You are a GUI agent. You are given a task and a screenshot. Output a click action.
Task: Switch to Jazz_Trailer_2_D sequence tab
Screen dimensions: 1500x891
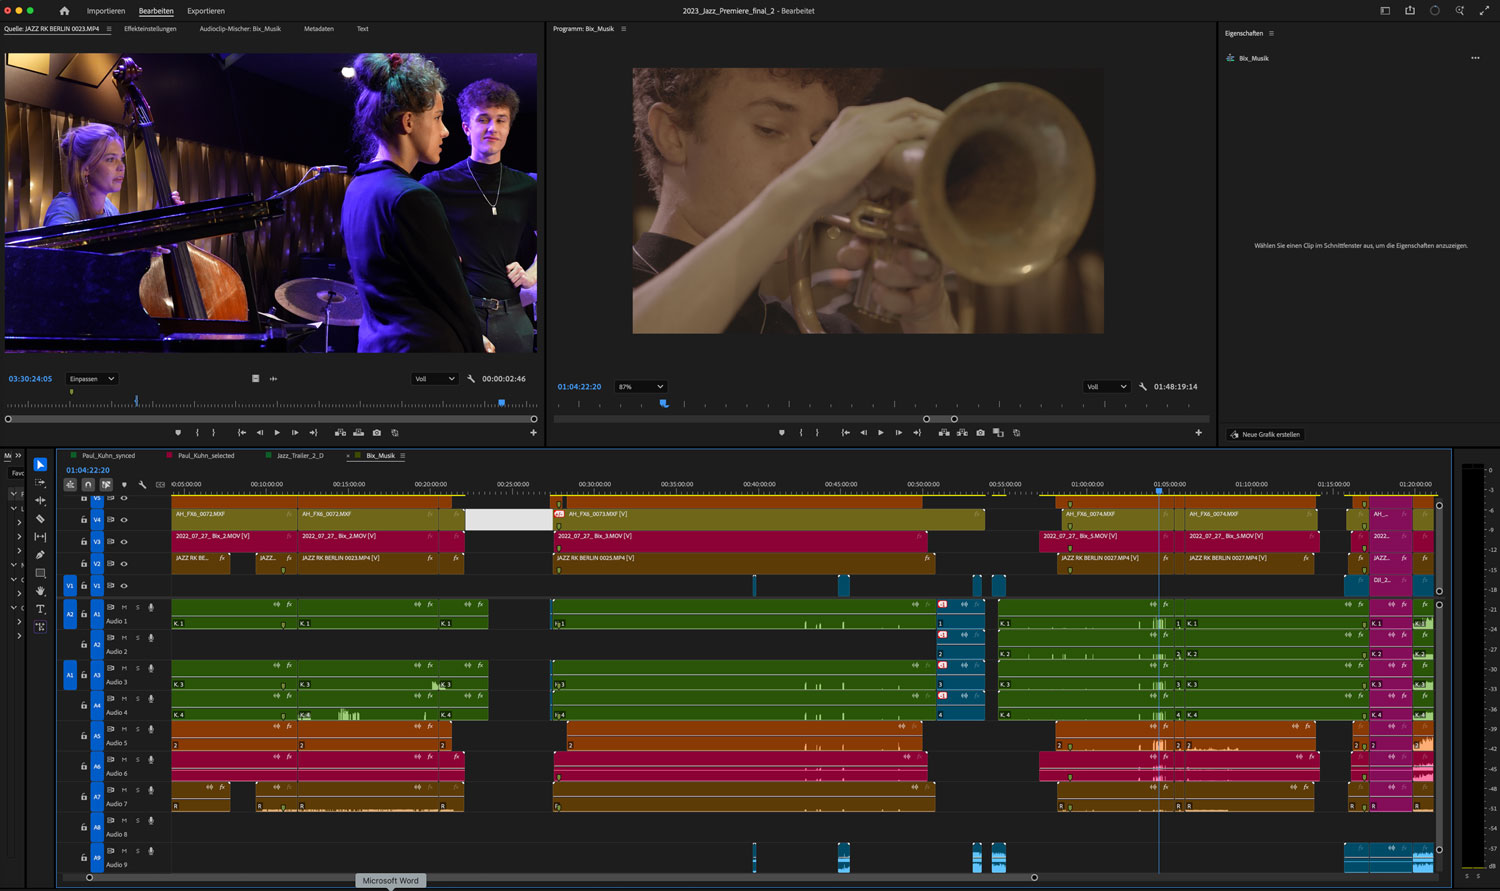(300, 456)
